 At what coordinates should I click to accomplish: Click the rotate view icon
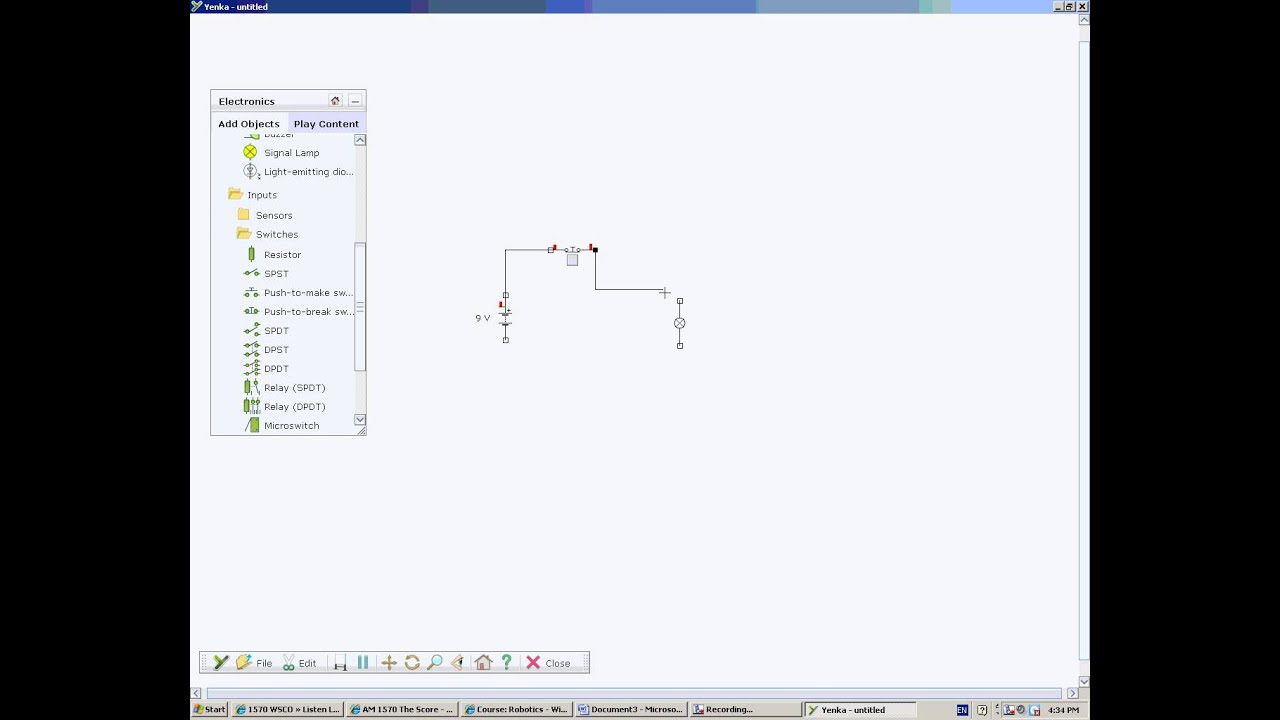click(x=412, y=663)
